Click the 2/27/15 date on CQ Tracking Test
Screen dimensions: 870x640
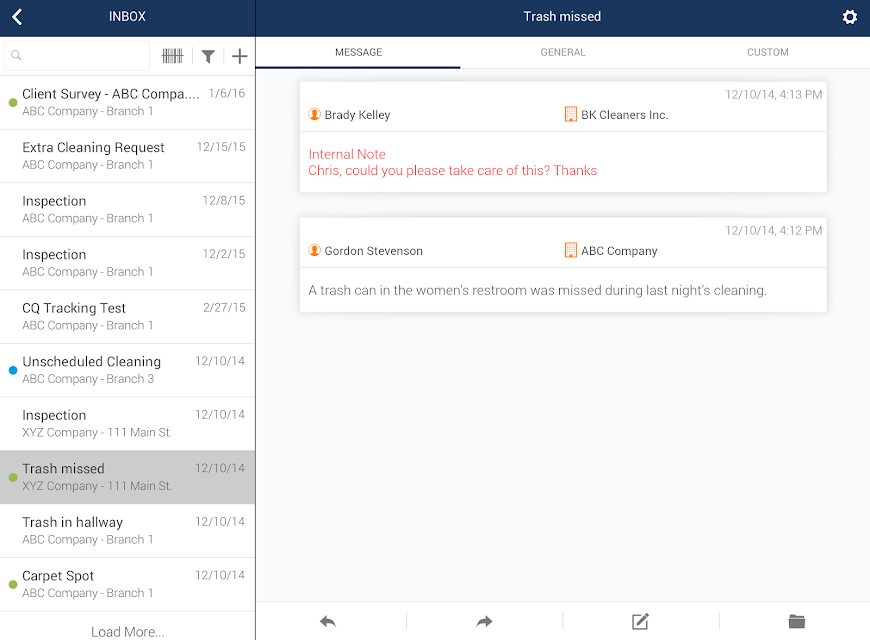tap(224, 308)
